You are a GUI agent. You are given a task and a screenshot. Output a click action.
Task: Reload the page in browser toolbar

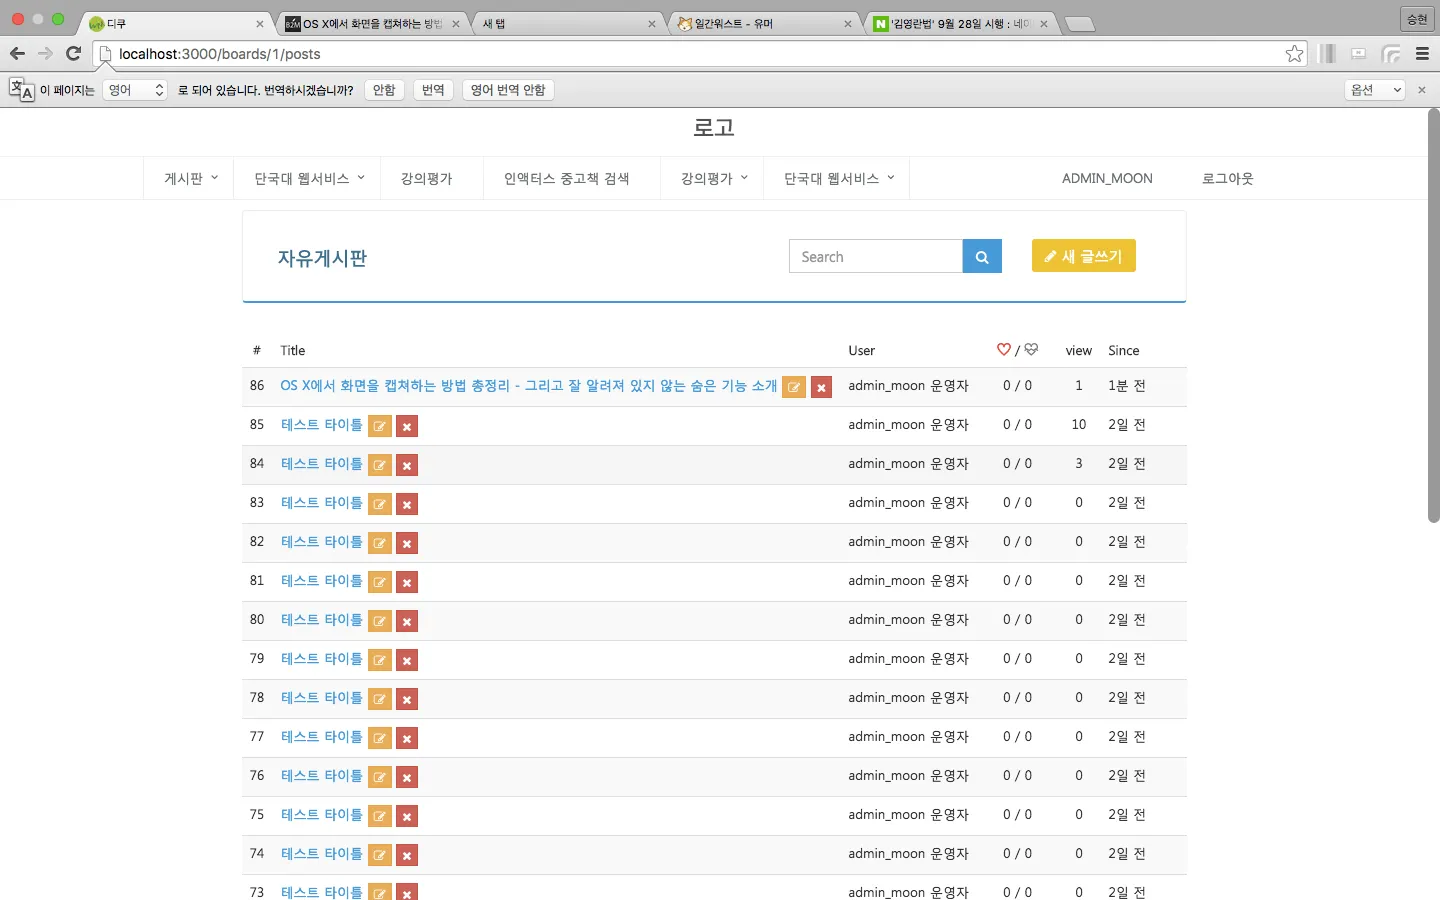pos(73,54)
